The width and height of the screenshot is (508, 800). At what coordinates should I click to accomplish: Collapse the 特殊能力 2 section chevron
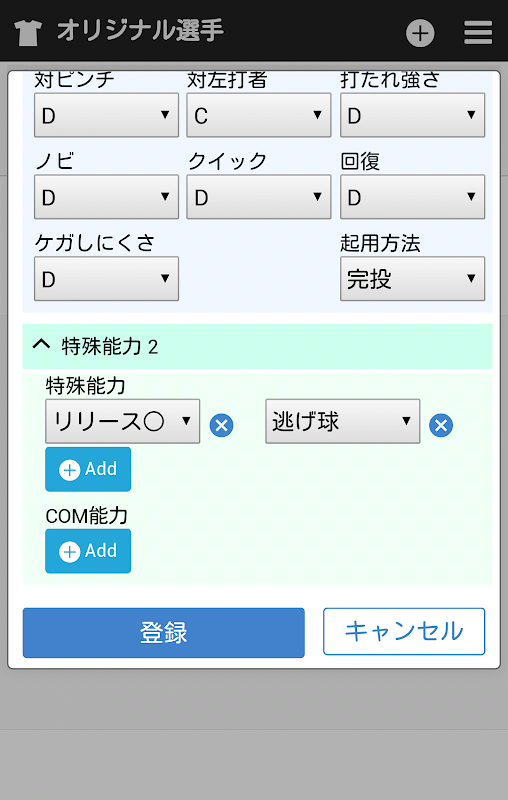click(x=41, y=344)
